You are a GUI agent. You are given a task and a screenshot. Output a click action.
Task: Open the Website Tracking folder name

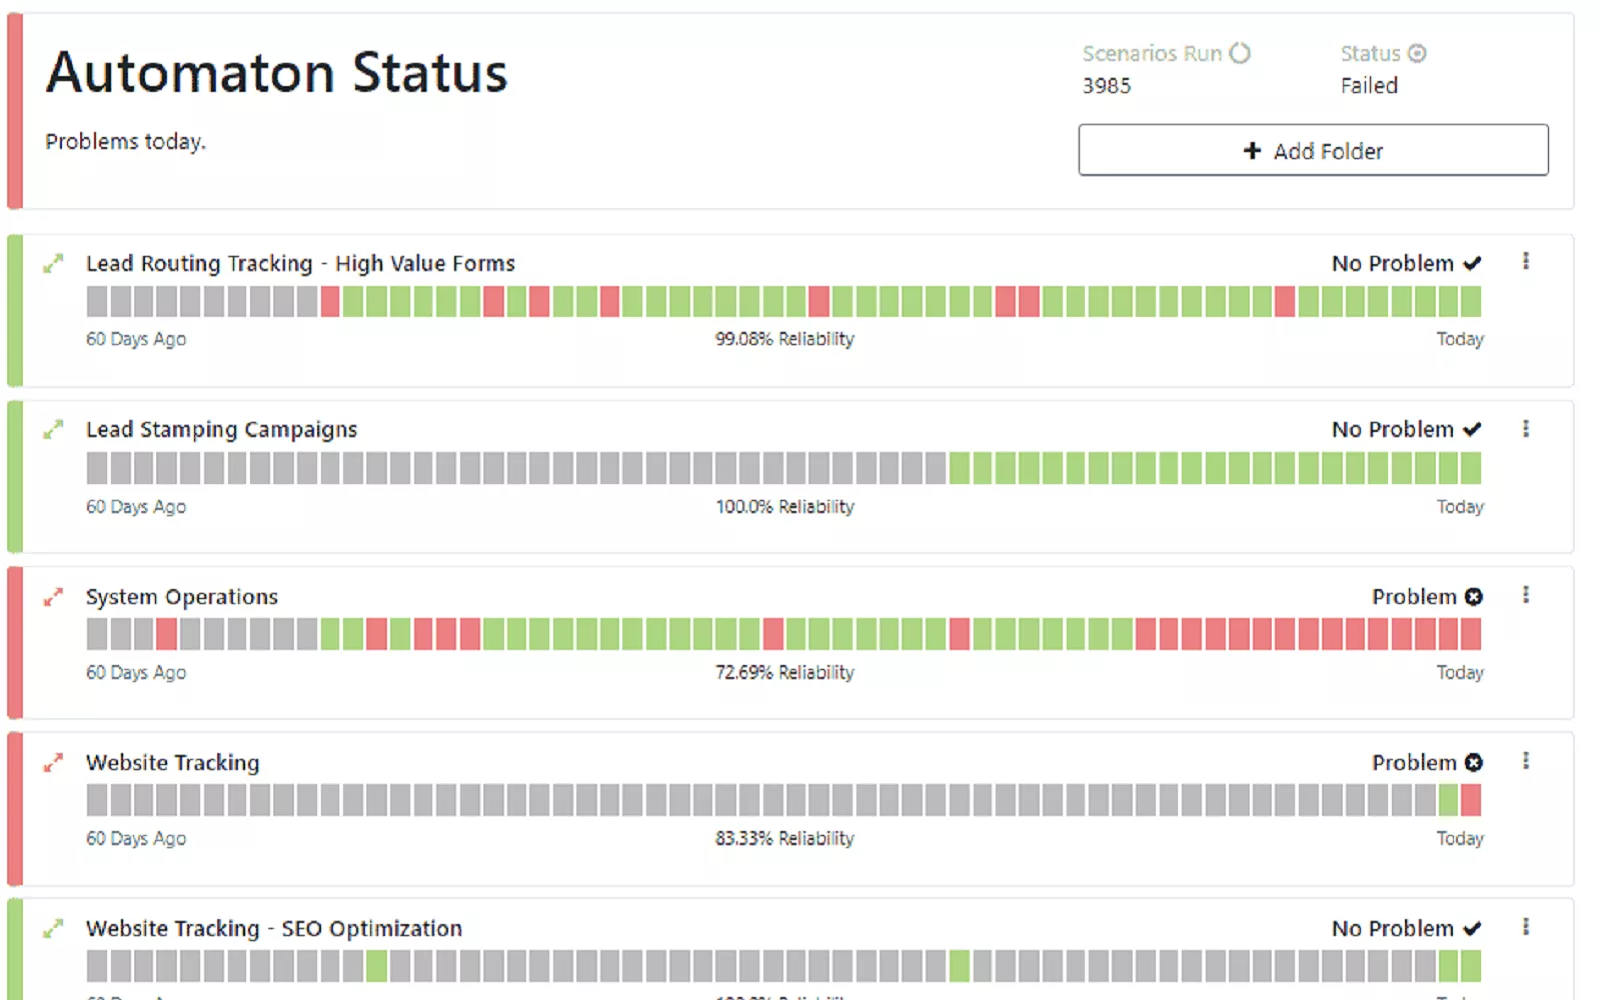tap(173, 763)
